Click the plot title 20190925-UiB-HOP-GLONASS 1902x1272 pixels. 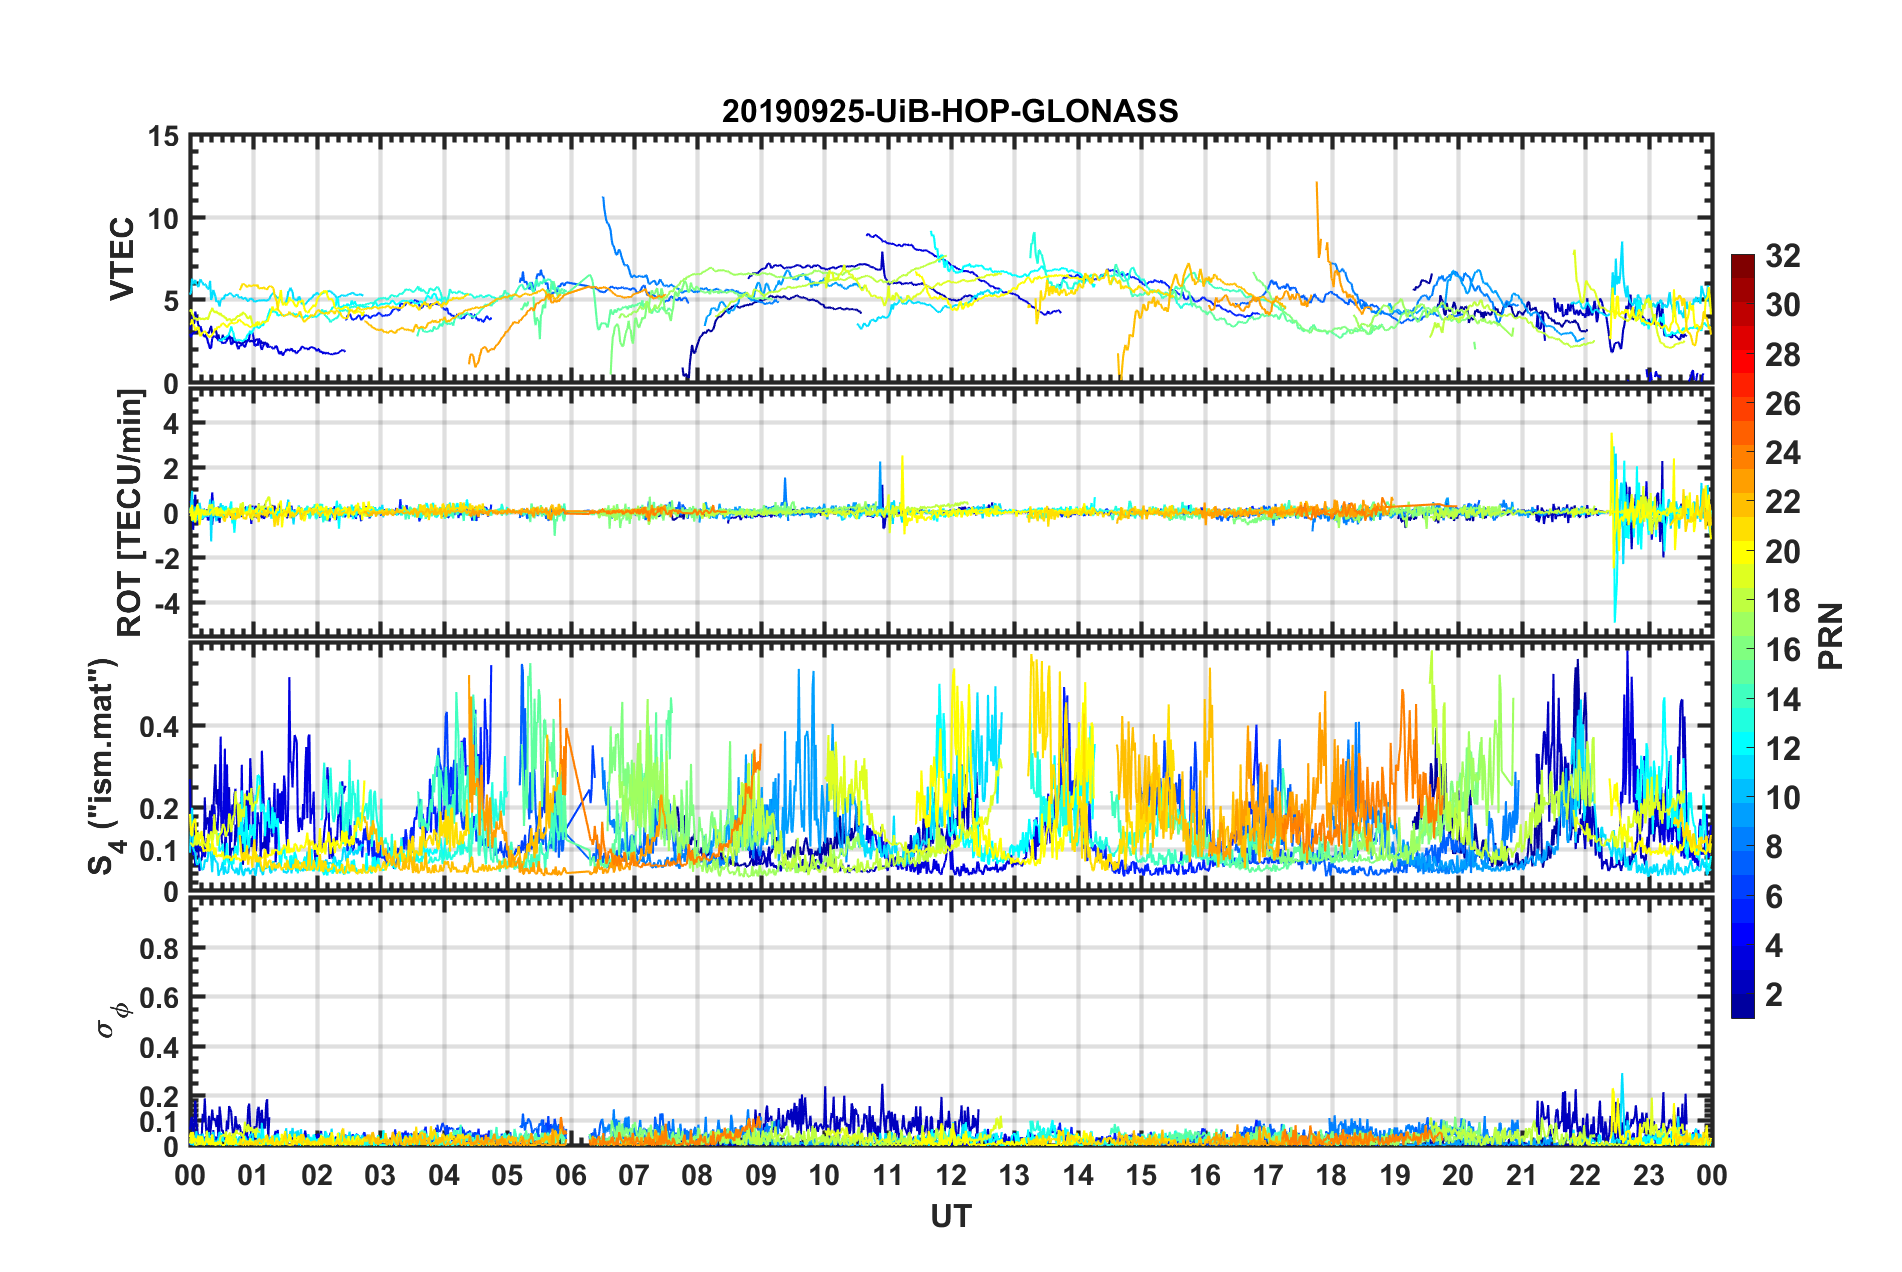pyautogui.click(x=950, y=111)
